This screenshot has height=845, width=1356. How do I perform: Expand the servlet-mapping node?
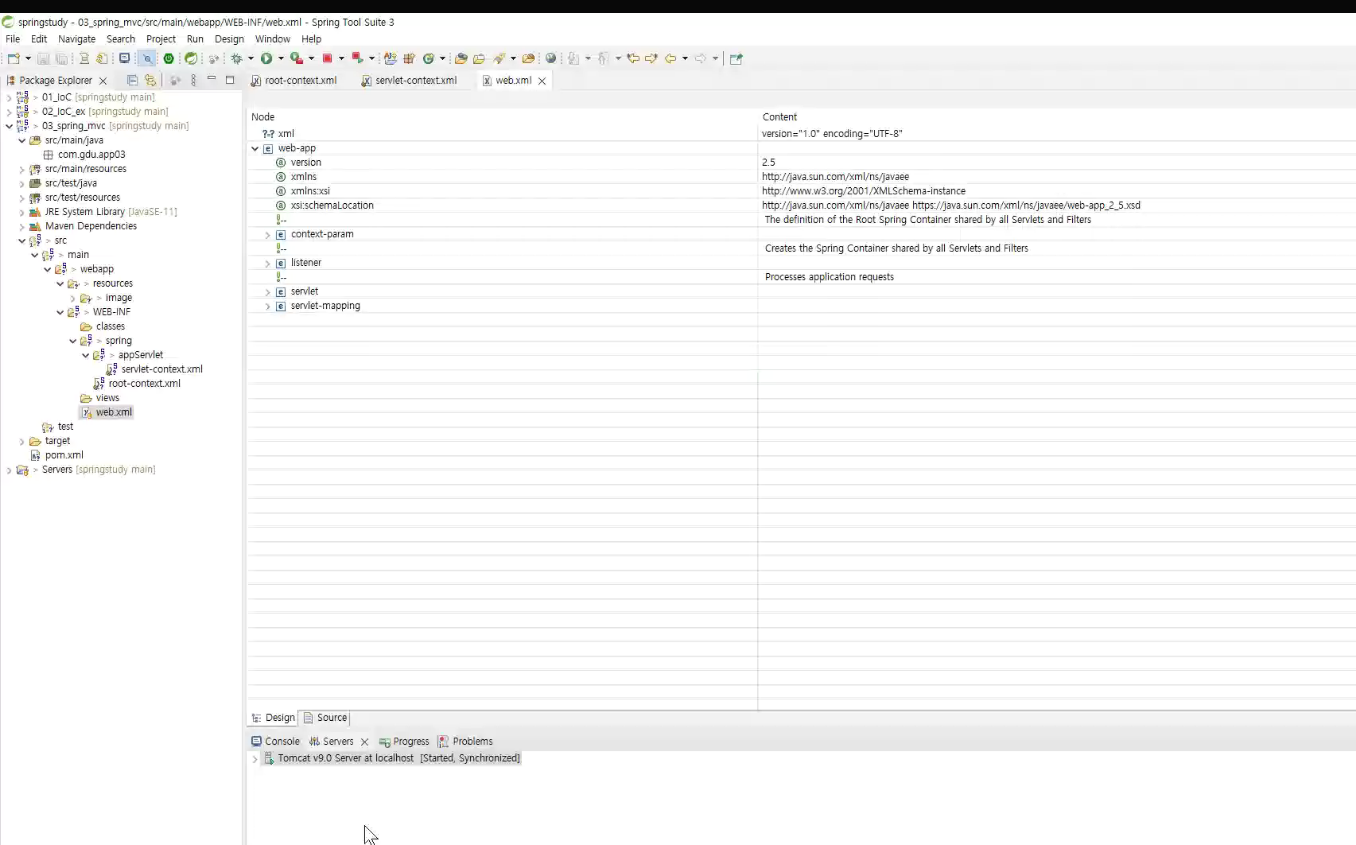click(267, 306)
